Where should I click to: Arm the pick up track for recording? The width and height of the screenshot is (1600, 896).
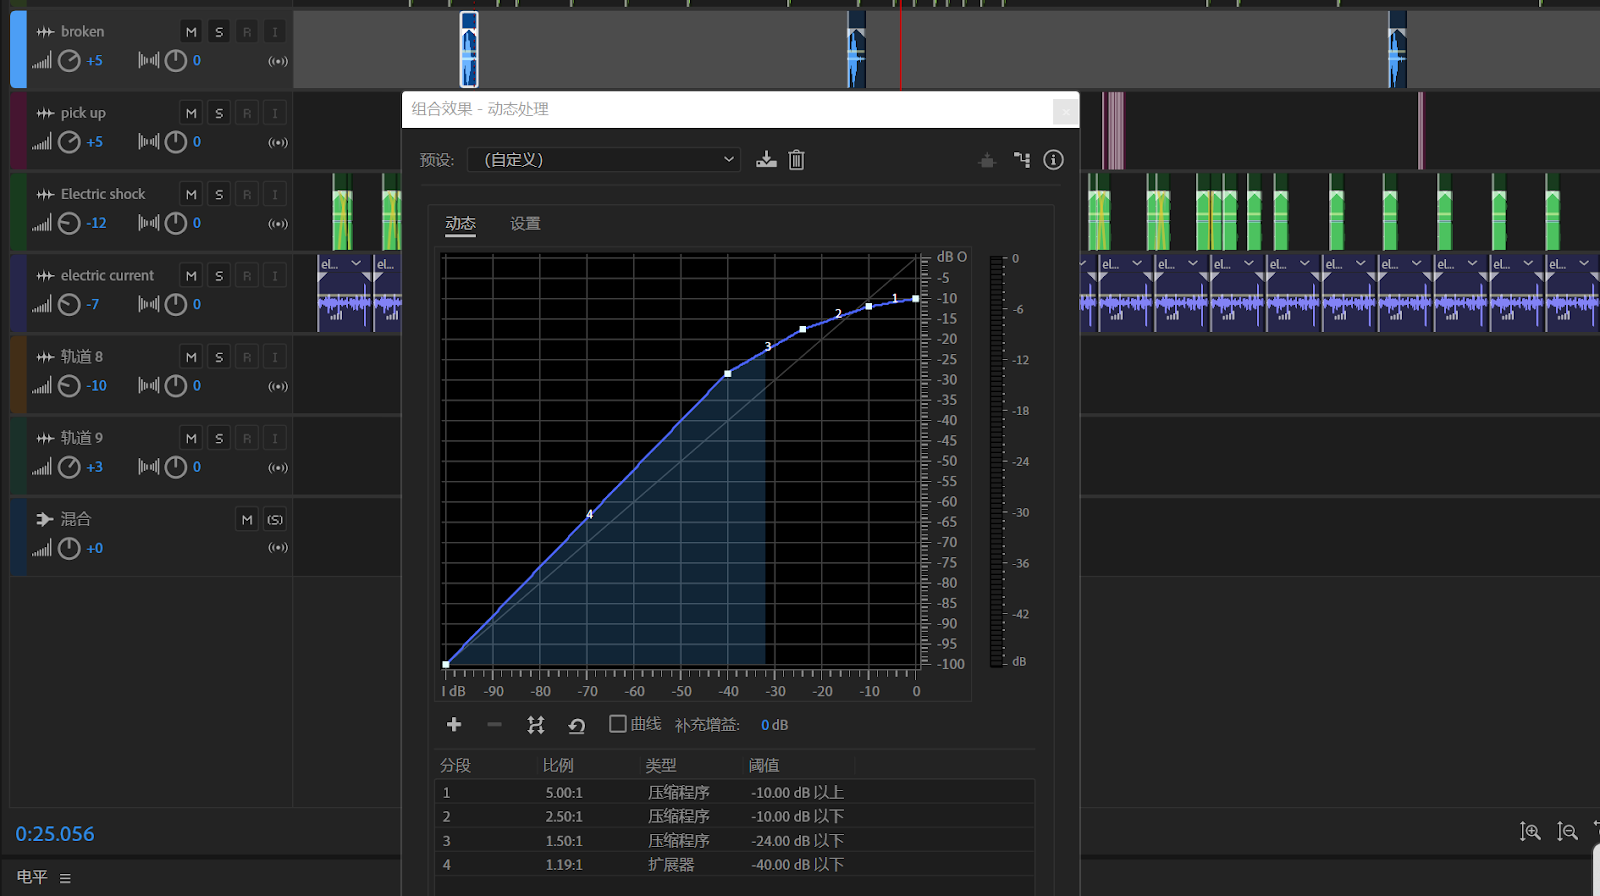(x=247, y=113)
